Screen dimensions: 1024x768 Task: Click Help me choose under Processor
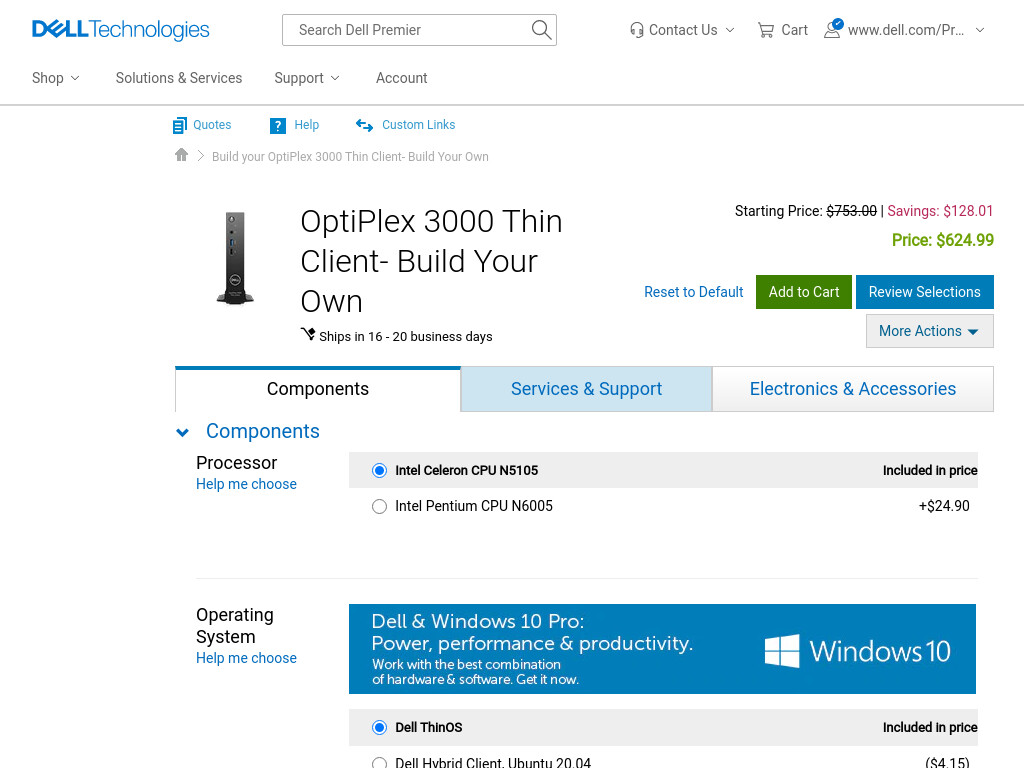246,484
